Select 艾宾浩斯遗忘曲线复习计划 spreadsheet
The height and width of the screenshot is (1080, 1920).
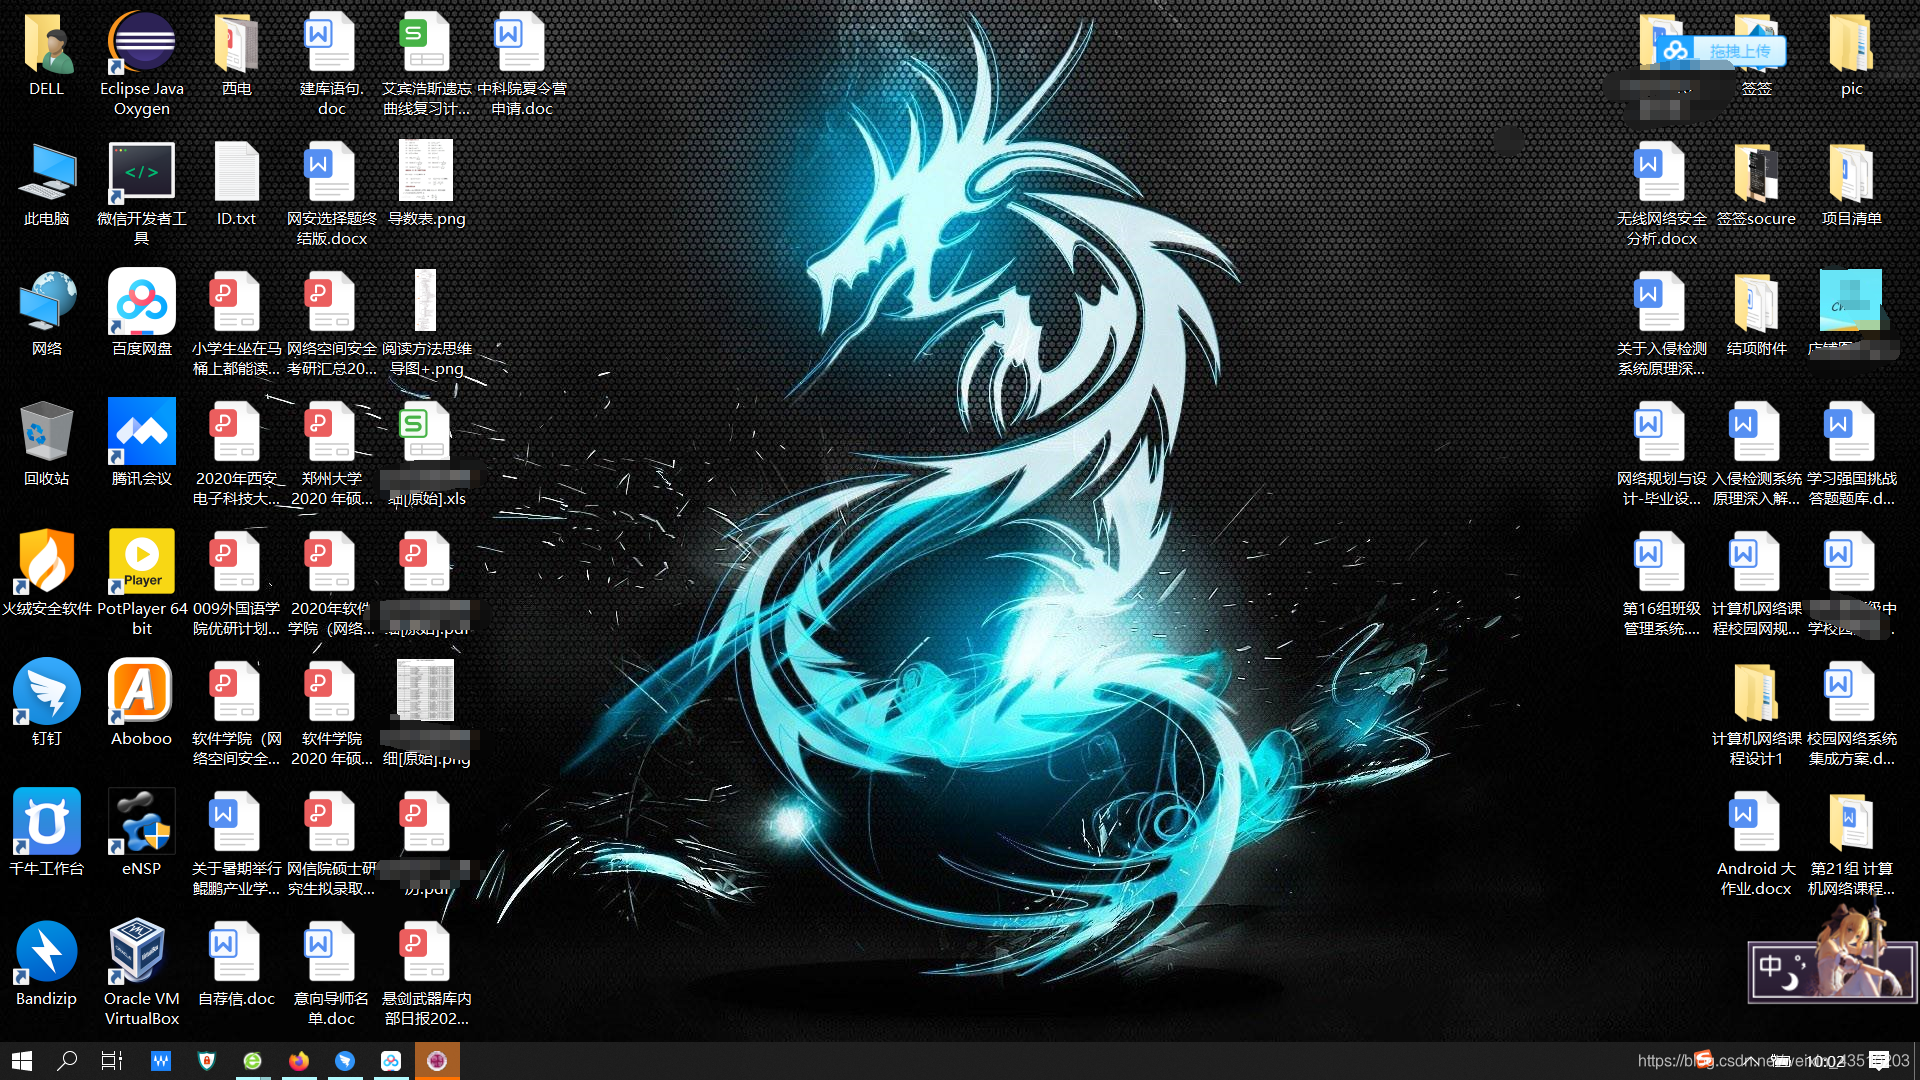(x=426, y=64)
